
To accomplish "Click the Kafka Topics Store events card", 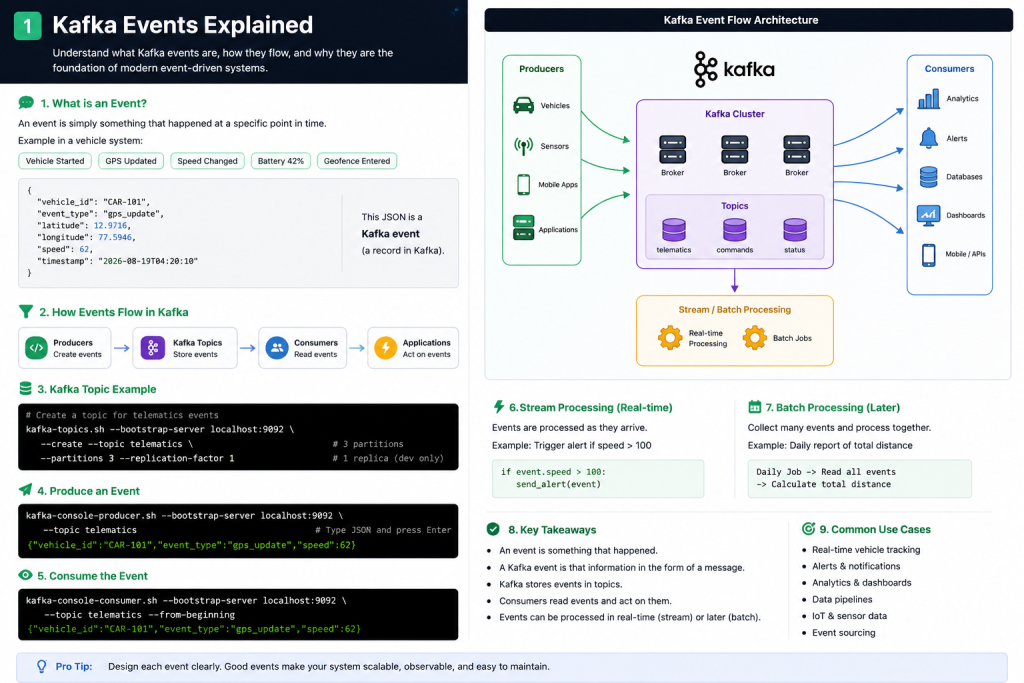I will pos(185,348).
